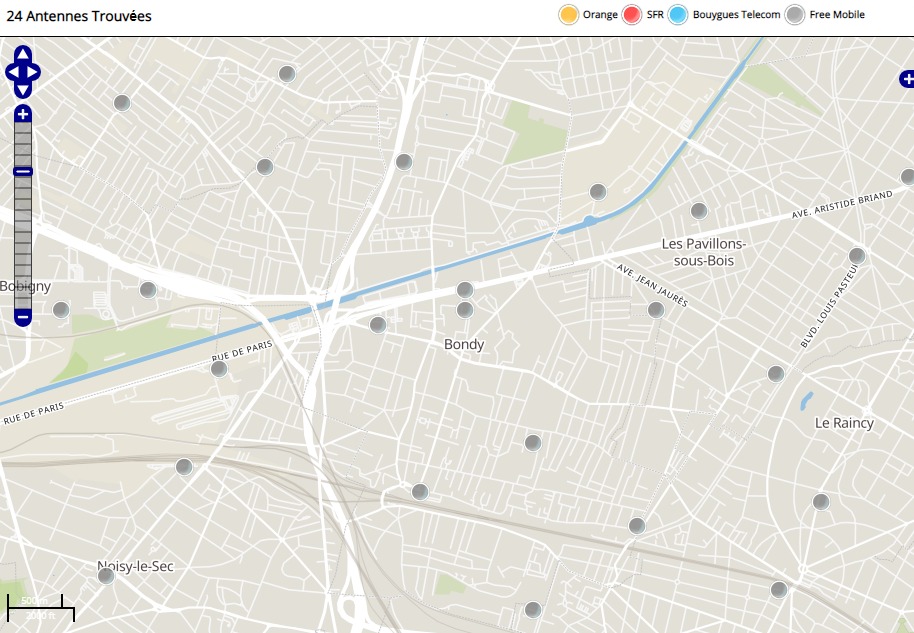Click the Bondy town label on map
914x633 pixels.
click(x=464, y=344)
